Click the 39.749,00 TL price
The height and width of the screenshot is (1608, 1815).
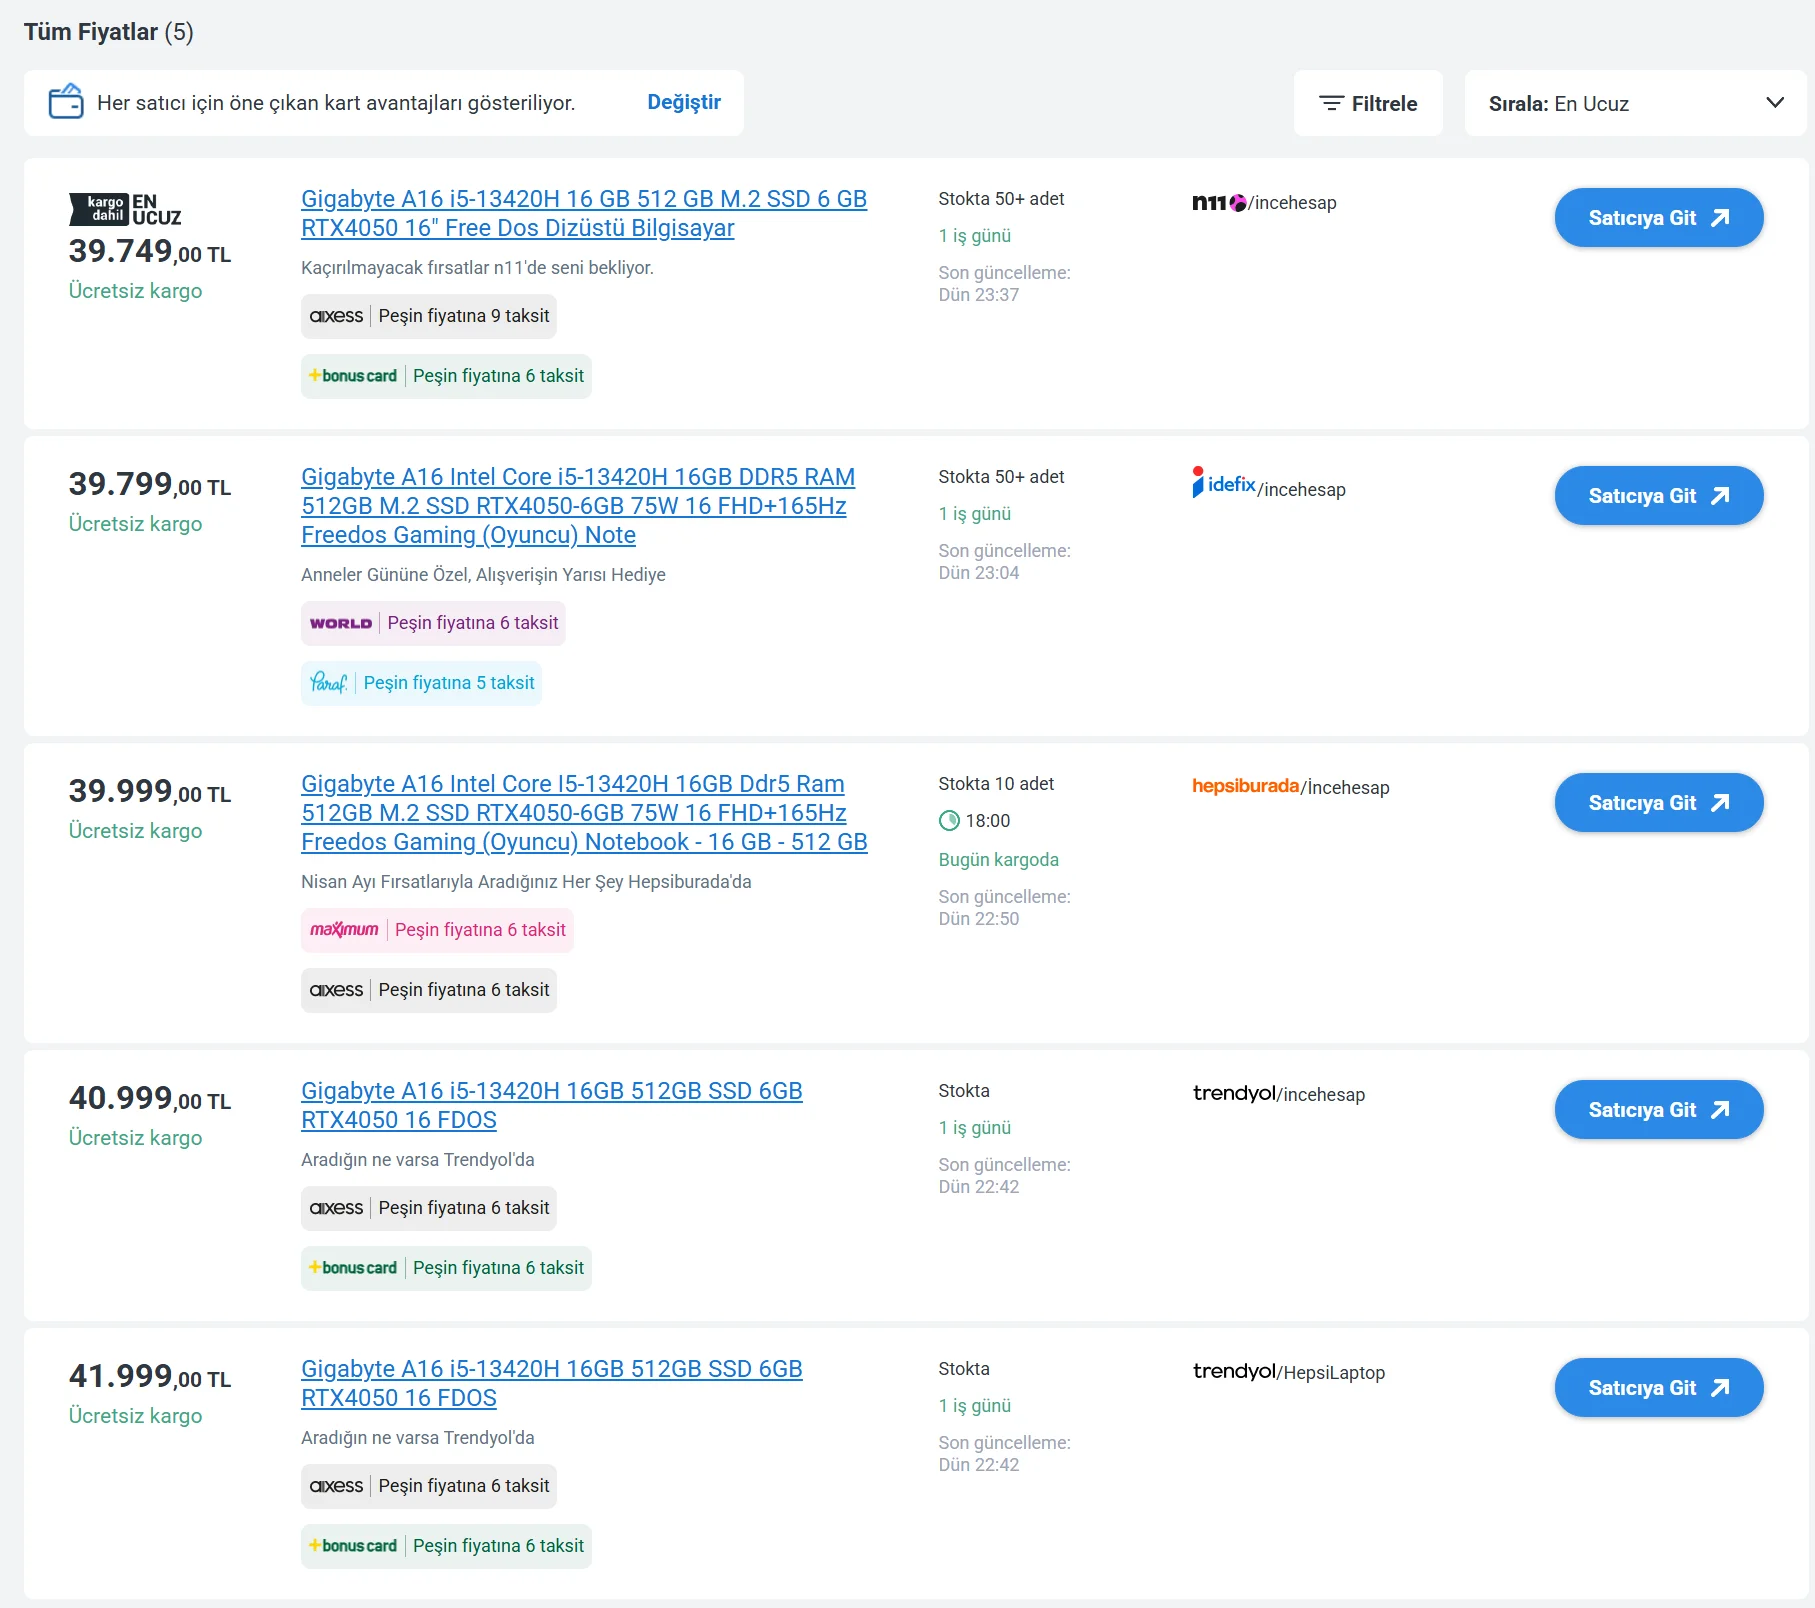pyautogui.click(x=150, y=251)
